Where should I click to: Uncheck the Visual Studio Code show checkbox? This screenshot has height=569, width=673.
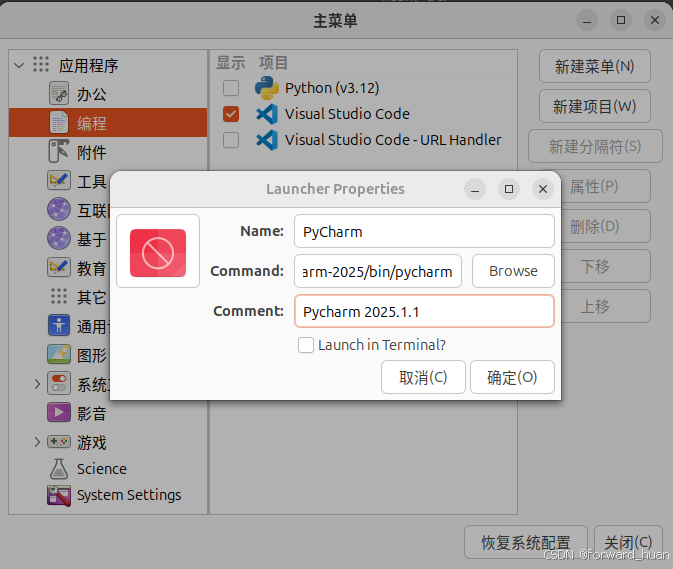[x=231, y=114]
